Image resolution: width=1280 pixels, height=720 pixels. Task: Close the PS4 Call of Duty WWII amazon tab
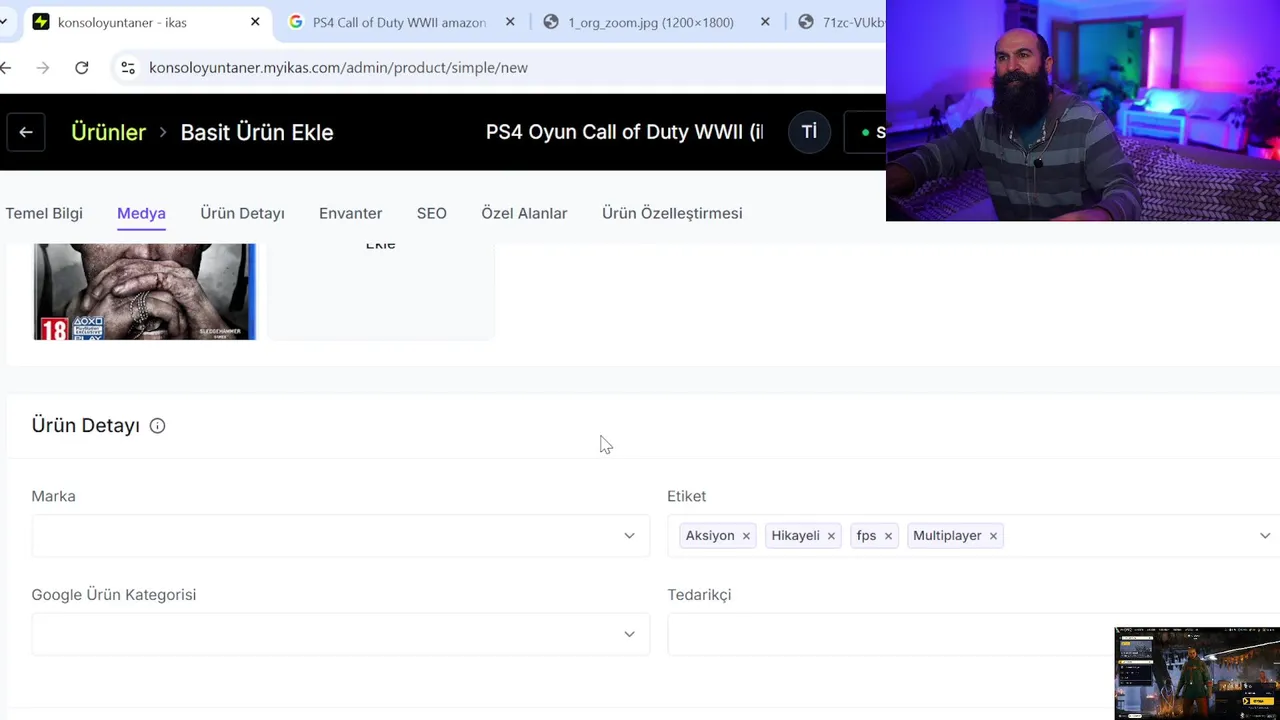[510, 22]
